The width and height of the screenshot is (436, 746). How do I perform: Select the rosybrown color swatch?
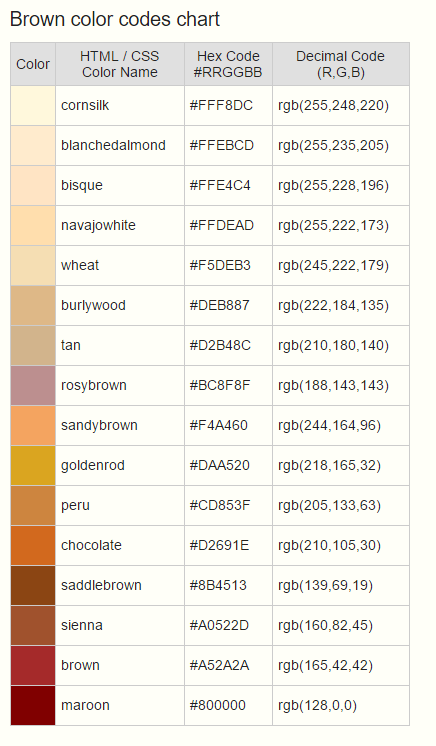pos(33,385)
